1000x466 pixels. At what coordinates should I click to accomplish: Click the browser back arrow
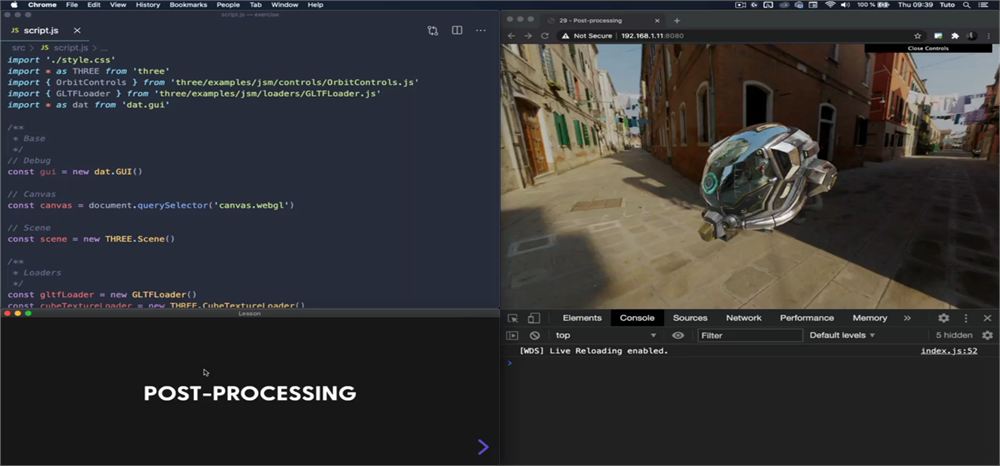point(511,36)
